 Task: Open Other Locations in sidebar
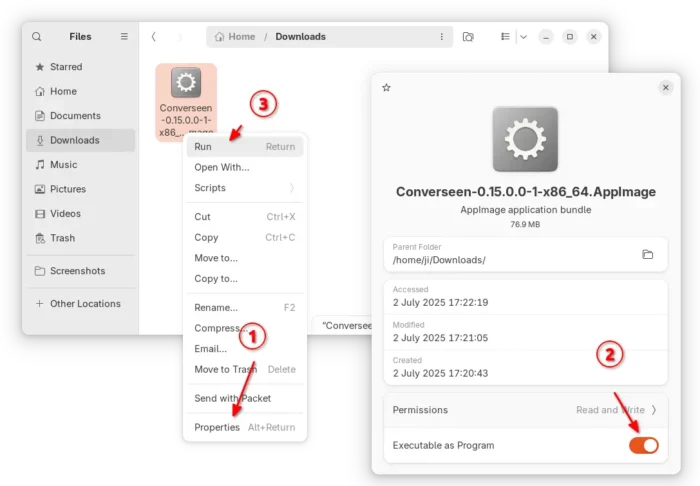pos(85,304)
